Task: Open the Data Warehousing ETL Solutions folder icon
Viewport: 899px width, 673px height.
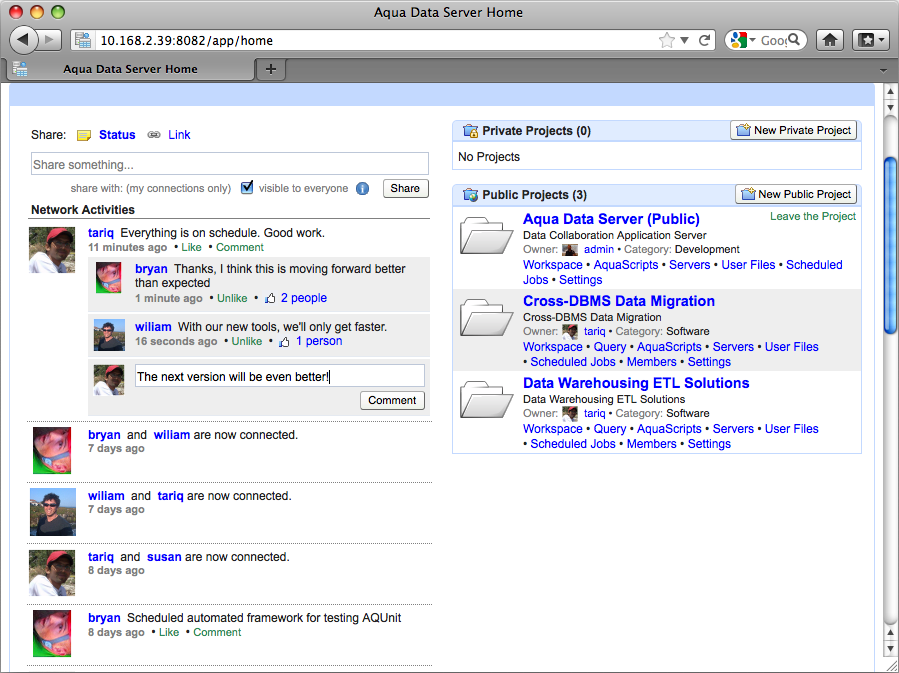Action: tap(486, 399)
